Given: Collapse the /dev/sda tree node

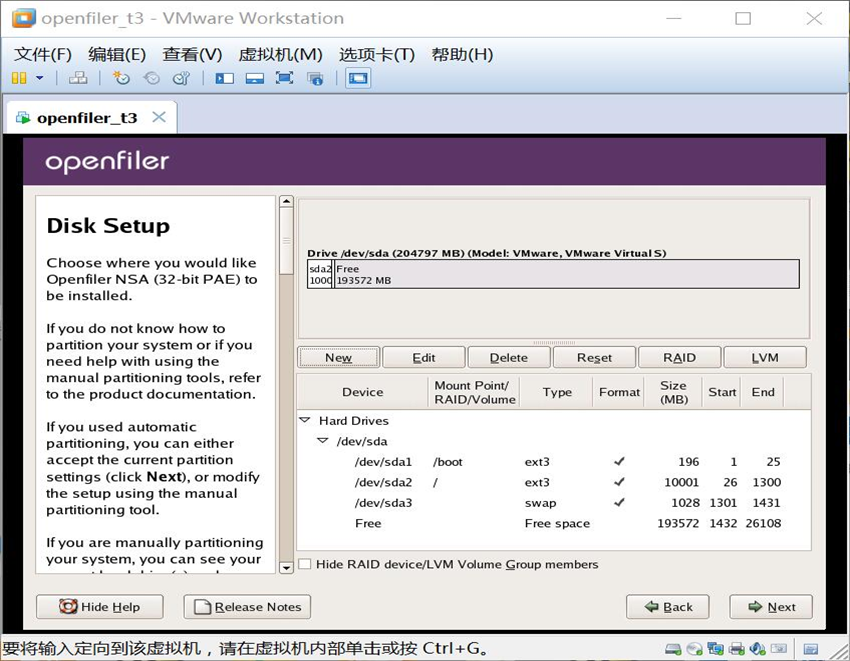Looking at the screenshot, I should point(323,441).
